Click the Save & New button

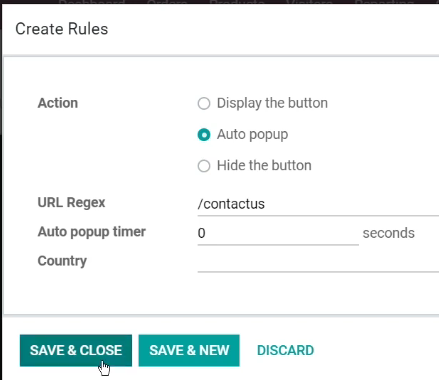pyautogui.click(x=189, y=350)
